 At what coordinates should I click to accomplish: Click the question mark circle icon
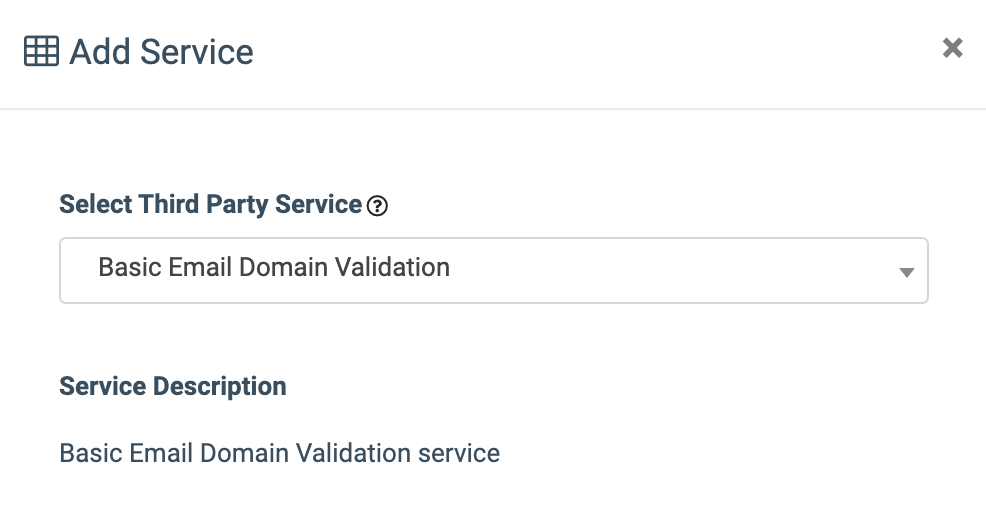pos(377,206)
